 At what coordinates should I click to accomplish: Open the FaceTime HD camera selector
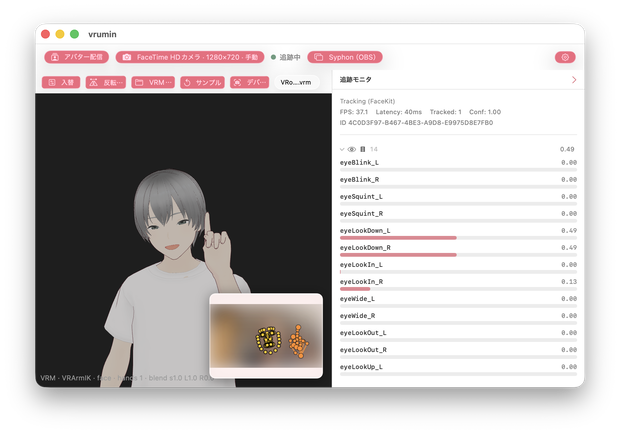point(190,57)
